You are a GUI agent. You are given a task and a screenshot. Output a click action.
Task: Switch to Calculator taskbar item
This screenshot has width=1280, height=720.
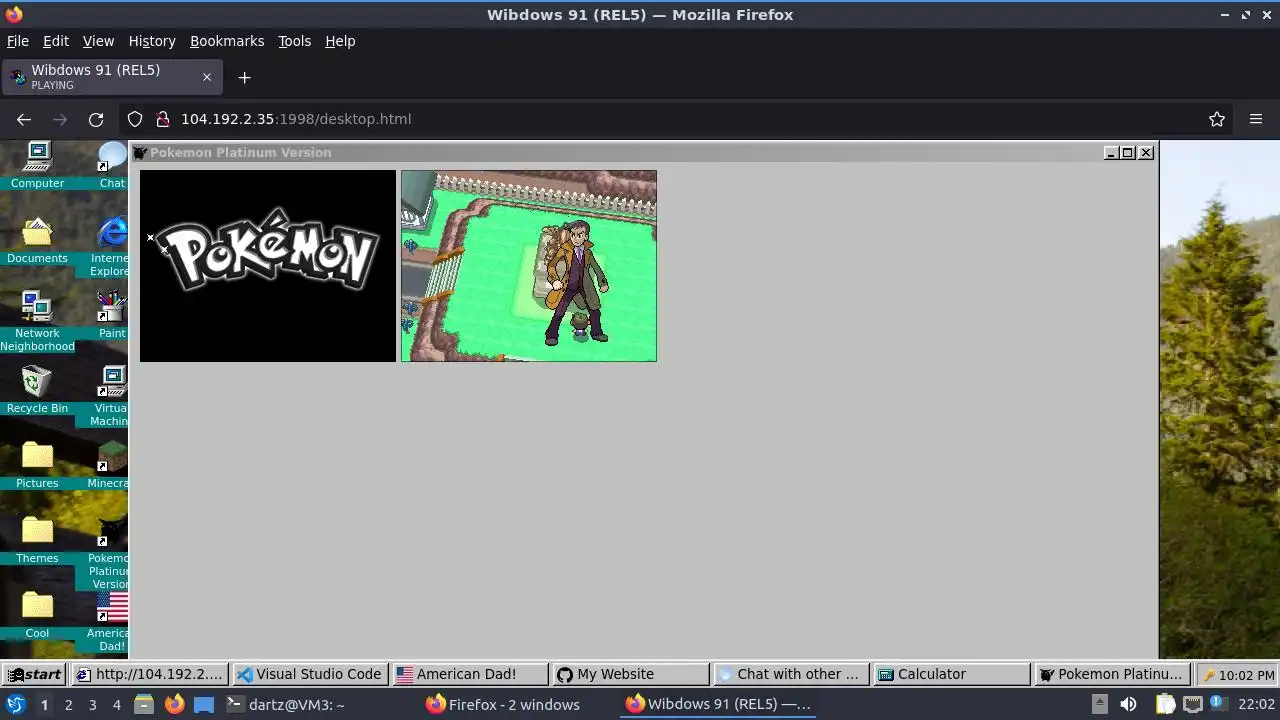click(951, 674)
